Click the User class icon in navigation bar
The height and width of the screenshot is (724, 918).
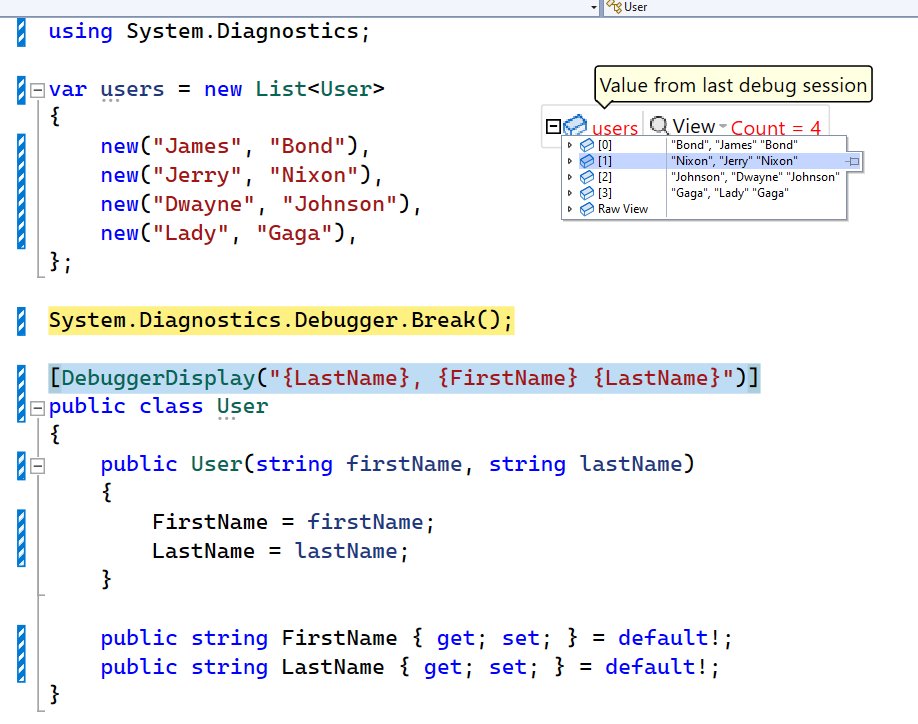point(614,6)
